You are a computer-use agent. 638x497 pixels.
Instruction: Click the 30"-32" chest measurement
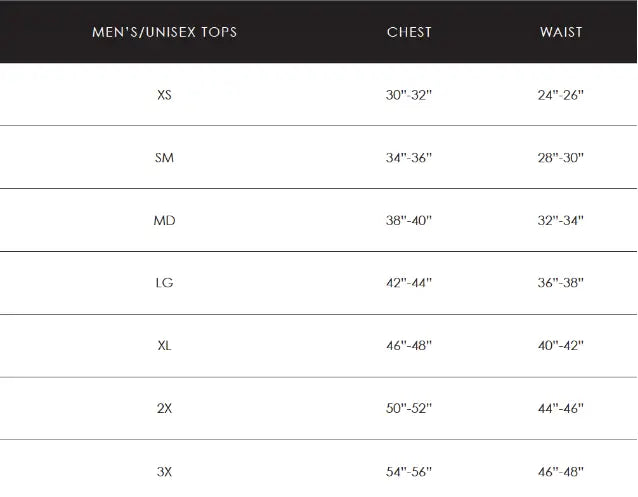(x=409, y=95)
